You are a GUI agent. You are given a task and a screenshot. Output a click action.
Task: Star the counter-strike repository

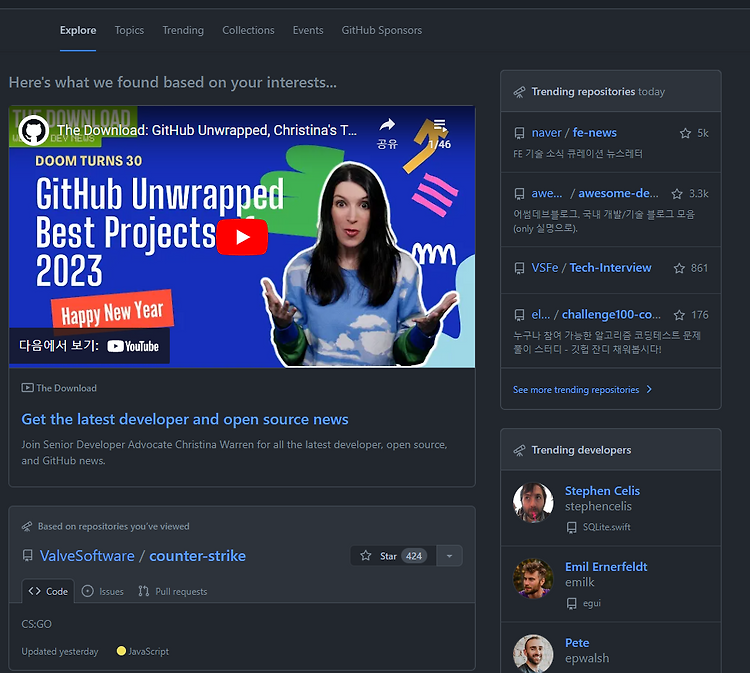(x=393, y=556)
